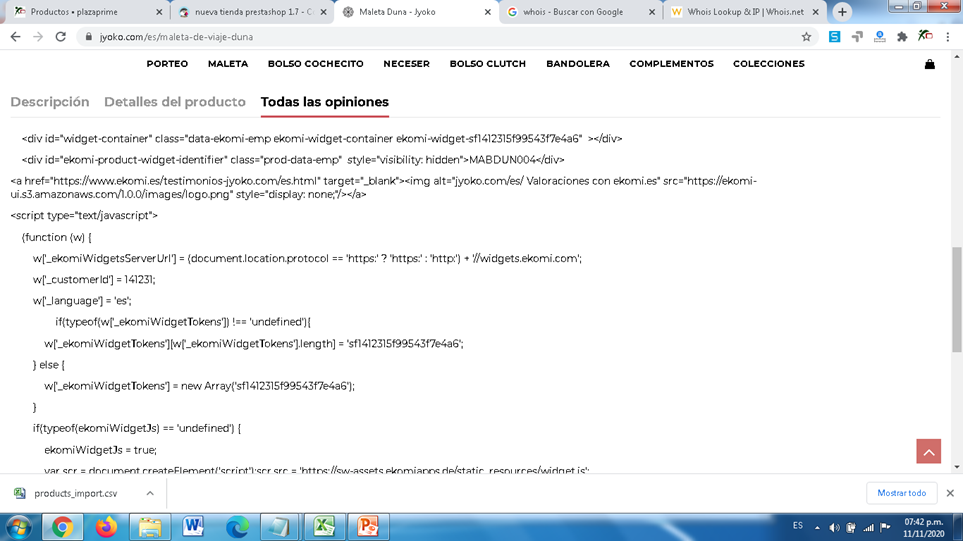
Task: Open the shopping bag cart
Action: (930, 64)
